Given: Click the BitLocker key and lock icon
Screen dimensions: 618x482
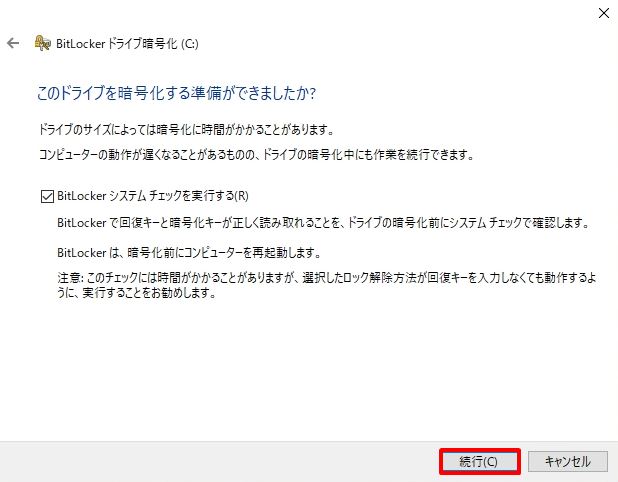Looking at the screenshot, I should 43,43.
